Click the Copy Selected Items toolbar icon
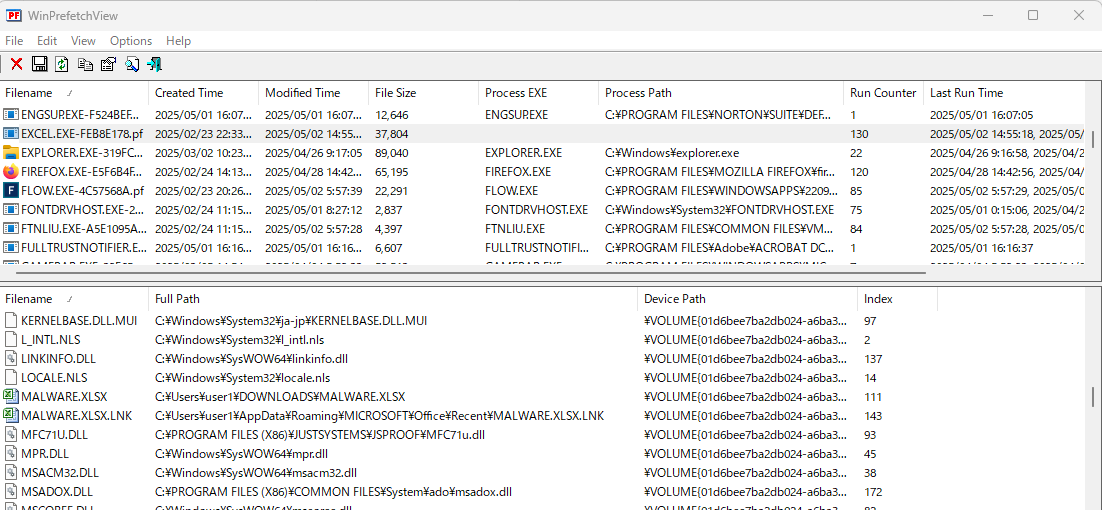The width and height of the screenshot is (1102, 510). (85, 65)
